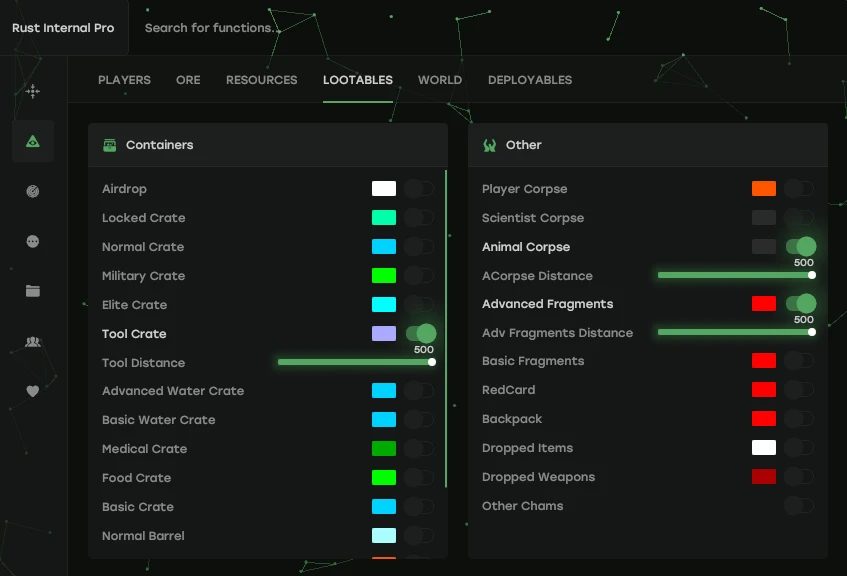
Task: Disable the Tool Crate toggle
Action: coord(421,333)
